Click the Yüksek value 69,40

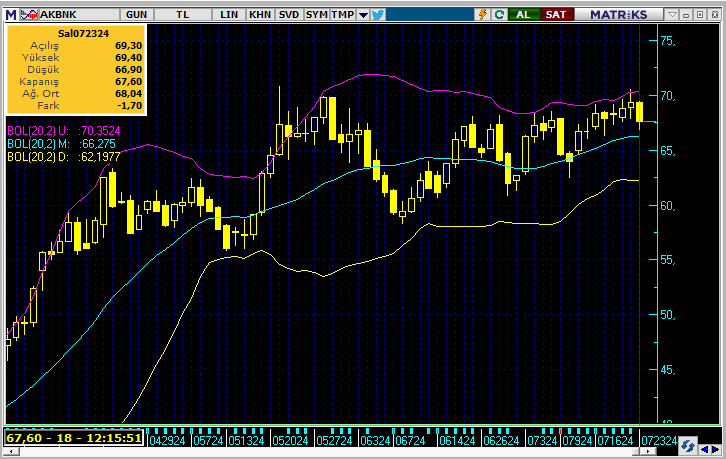click(x=129, y=57)
